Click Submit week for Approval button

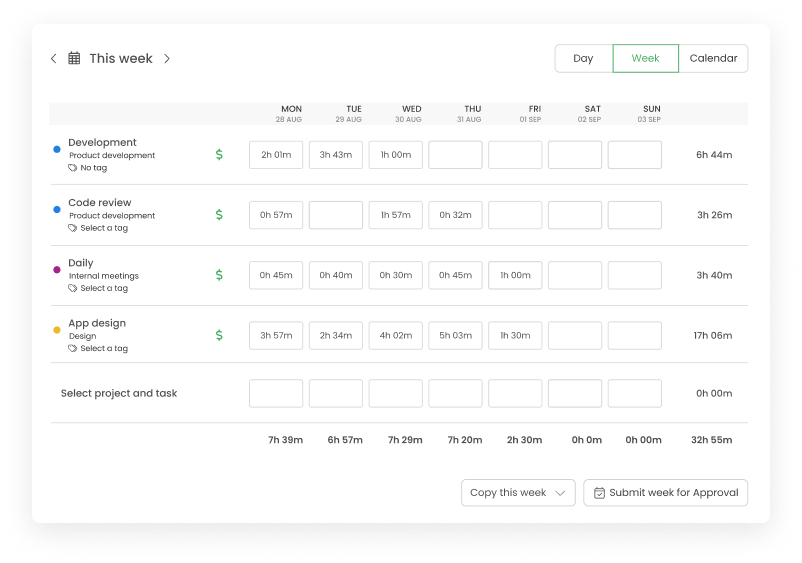(x=665, y=492)
